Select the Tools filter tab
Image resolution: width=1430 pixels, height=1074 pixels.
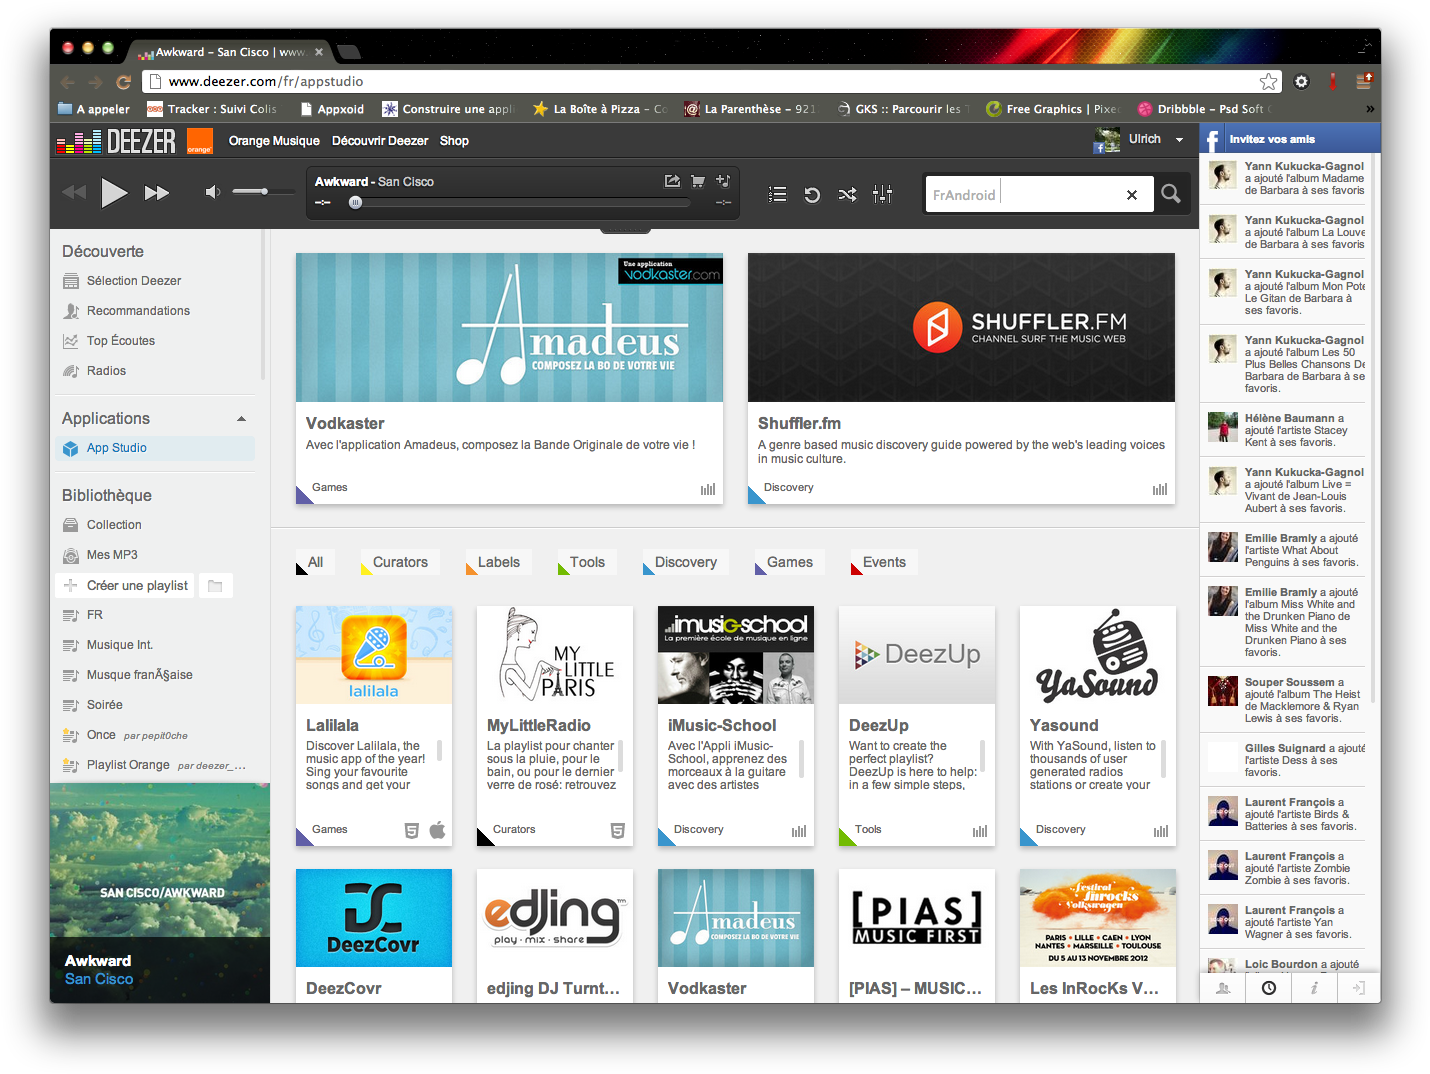click(x=587, y=562)
